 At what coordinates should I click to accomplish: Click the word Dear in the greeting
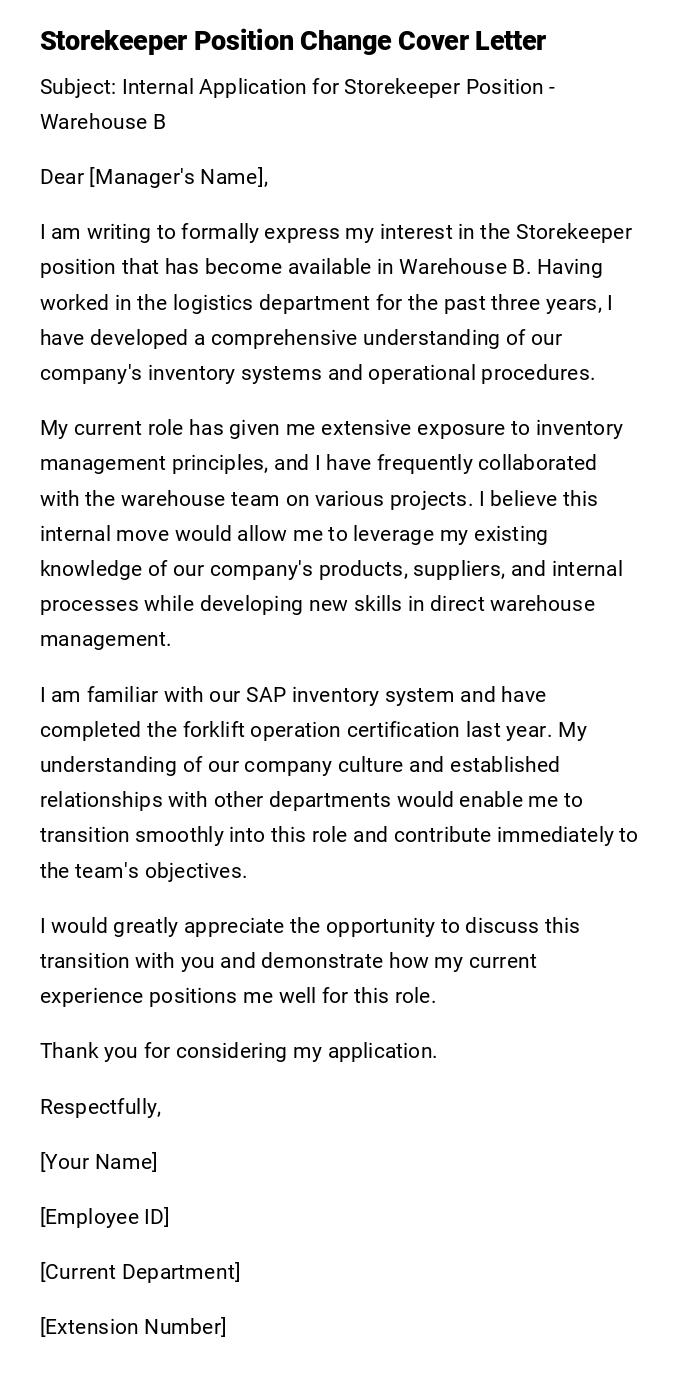(61, 177)
